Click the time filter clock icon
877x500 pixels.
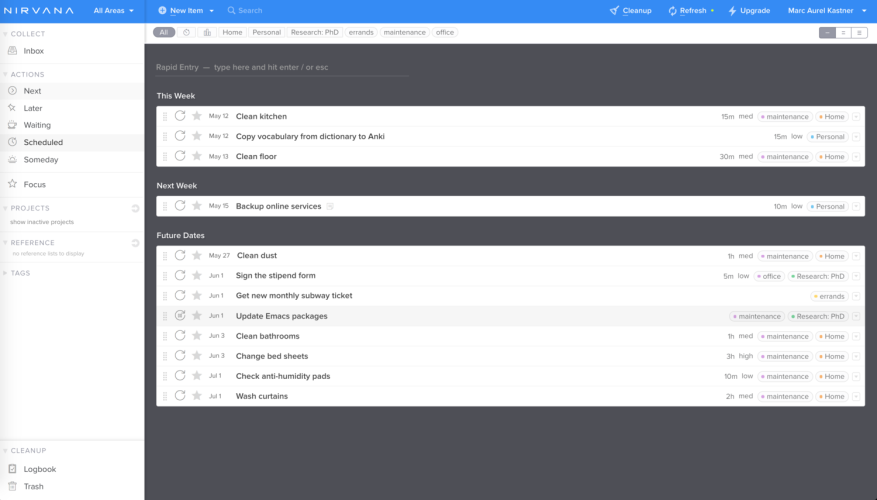(187, 33)
